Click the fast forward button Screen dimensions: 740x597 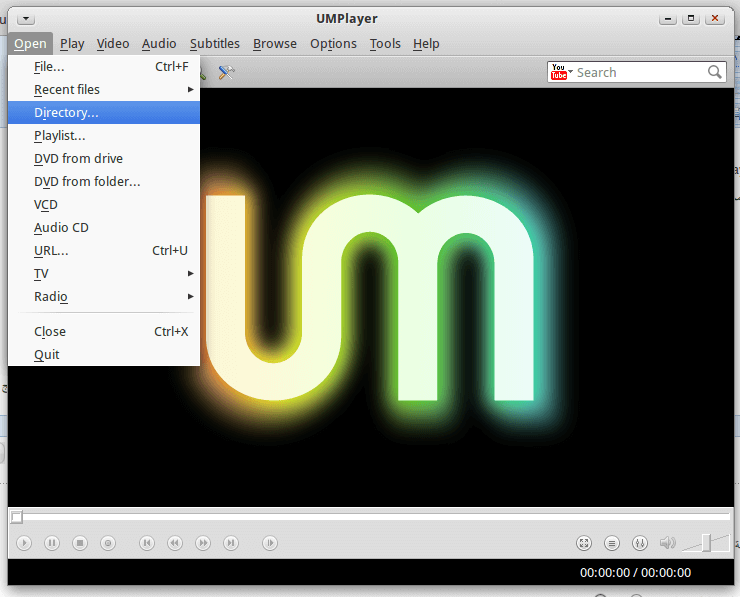[203, 543]
